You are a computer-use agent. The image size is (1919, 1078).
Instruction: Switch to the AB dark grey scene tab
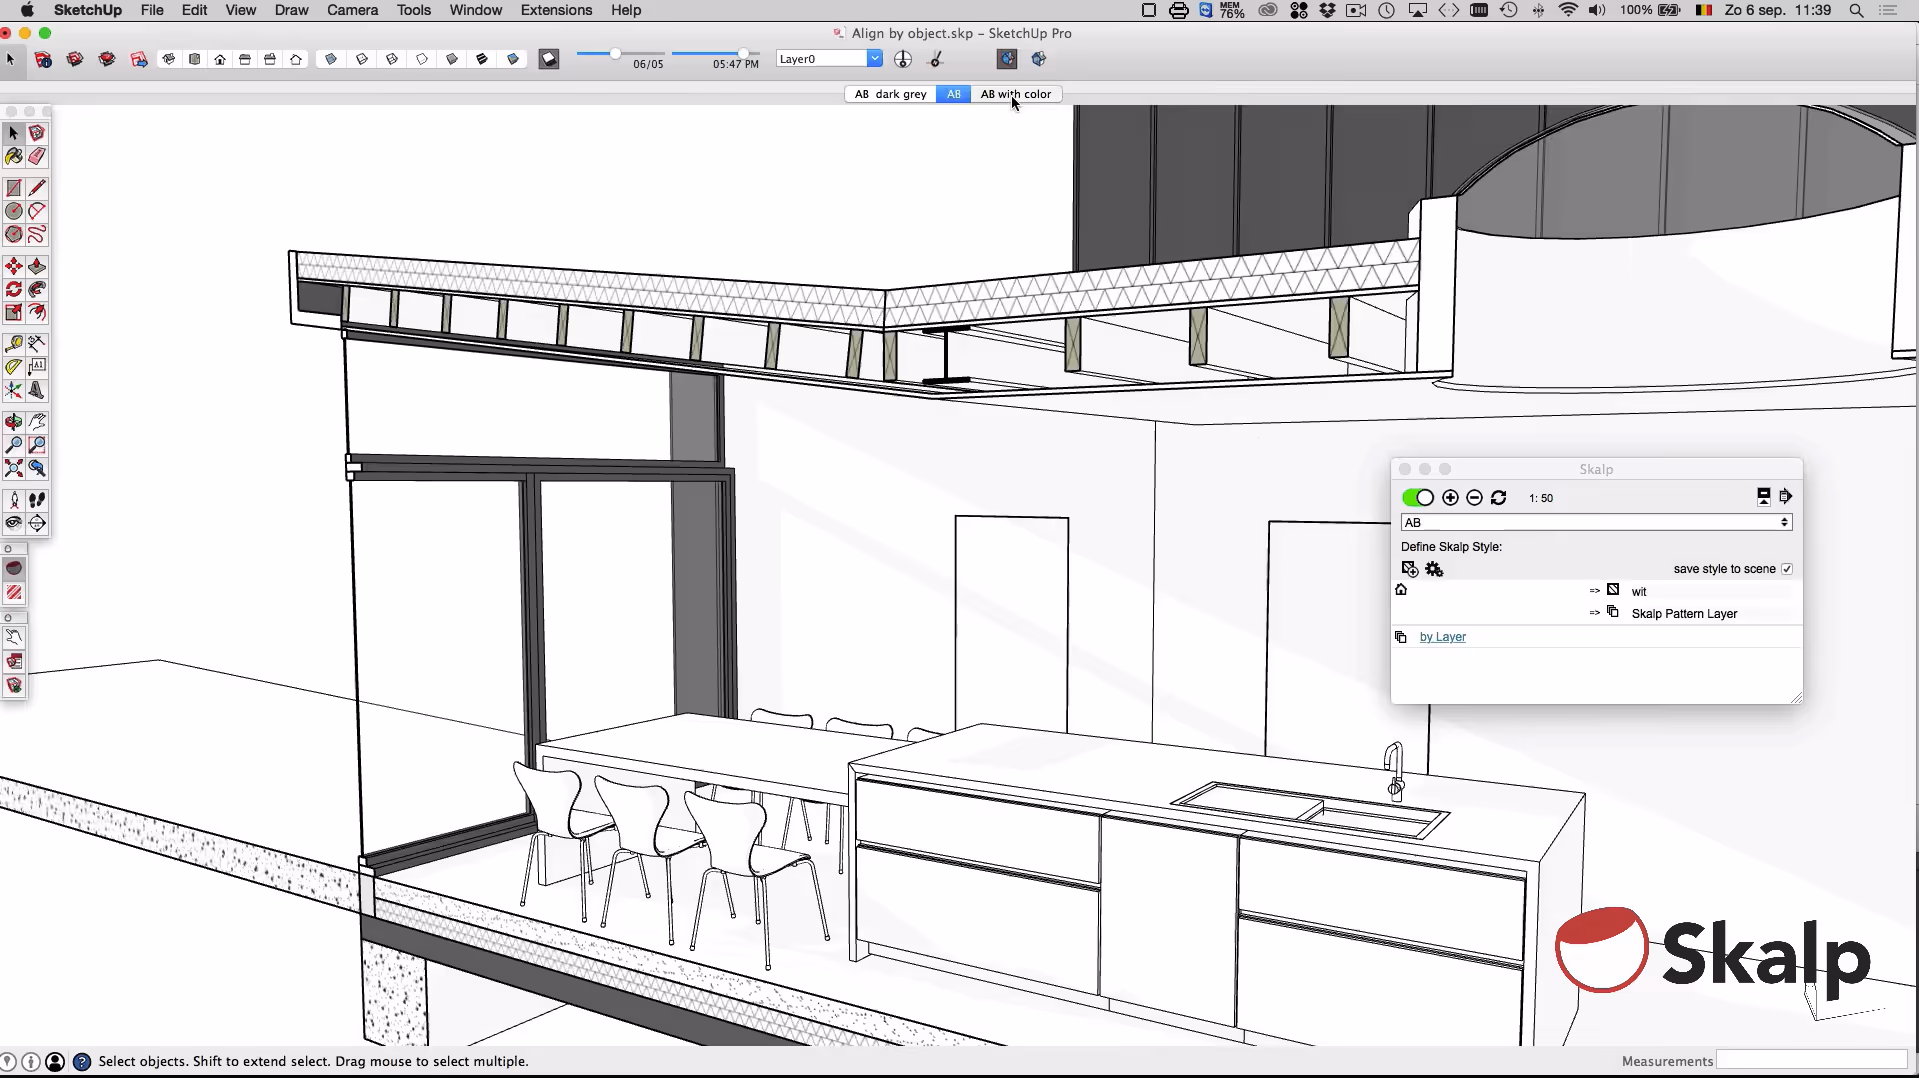(890, 94)
